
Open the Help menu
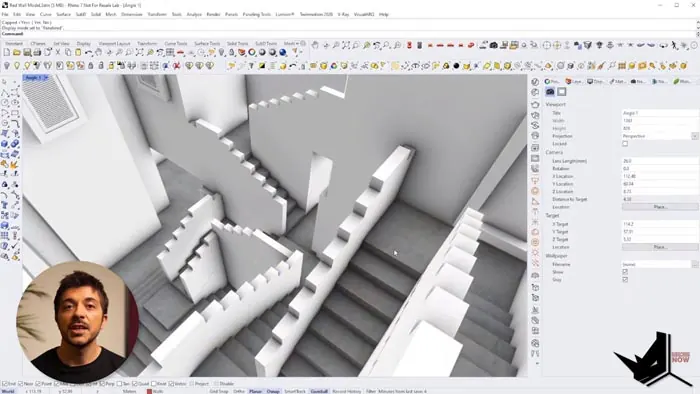(x=384, y=14)
